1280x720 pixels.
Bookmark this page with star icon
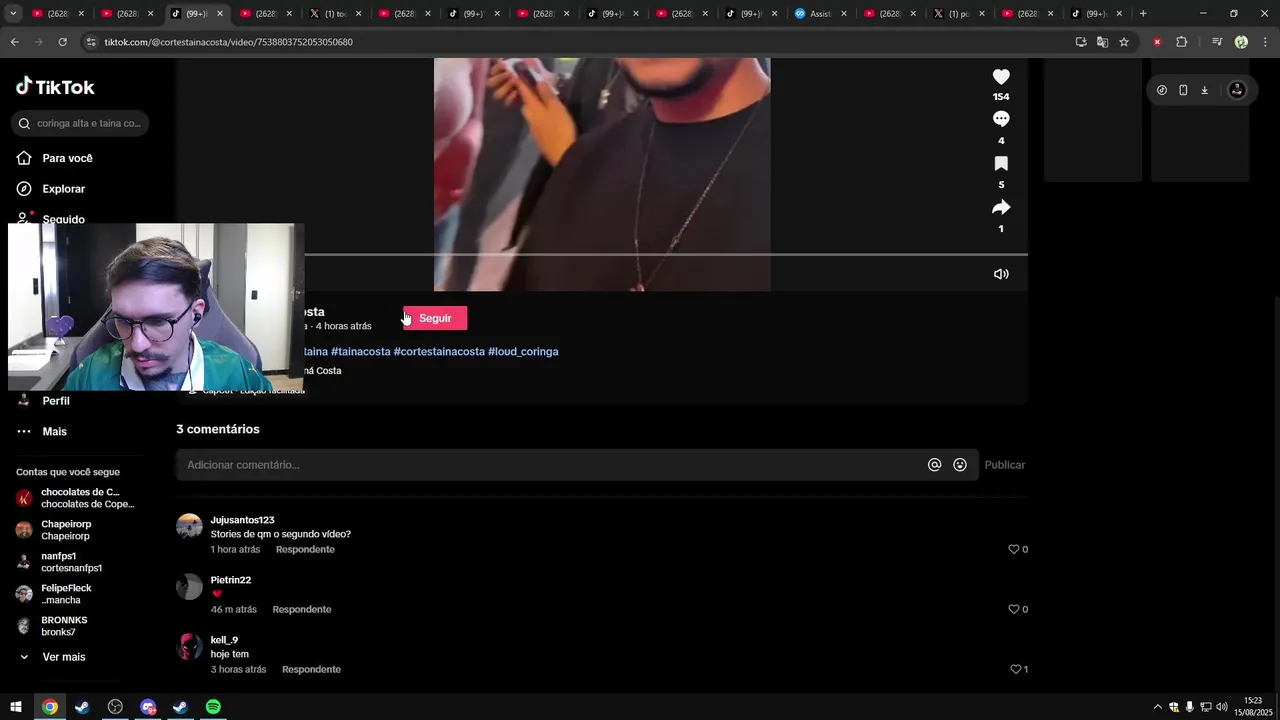(1124, 42)
